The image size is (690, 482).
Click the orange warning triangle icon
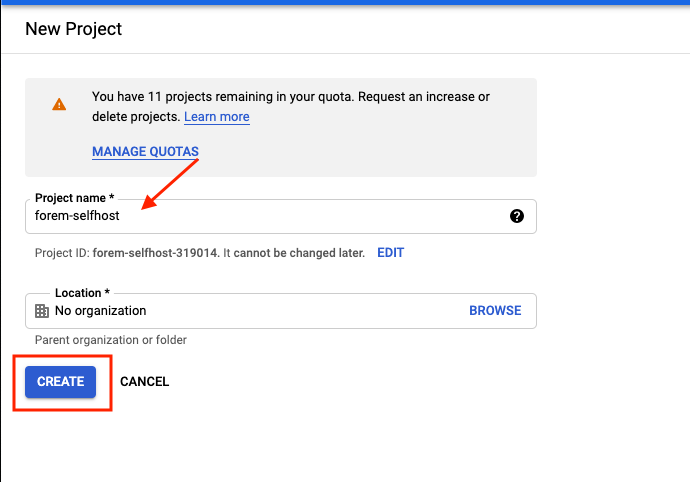[59, 104]
